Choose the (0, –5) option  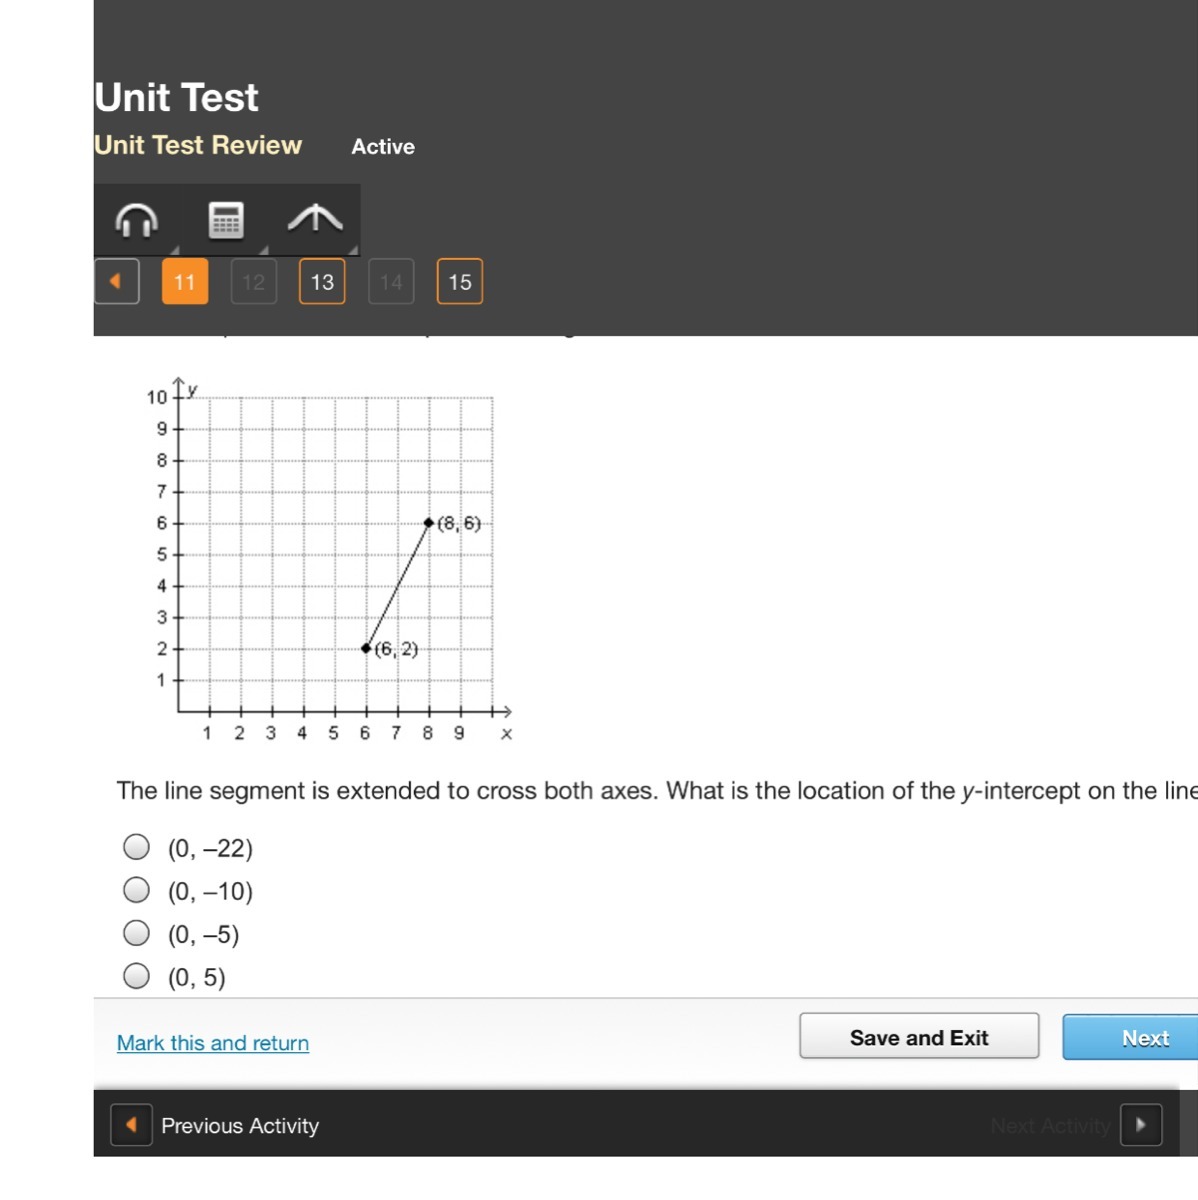tap(137, 933)
